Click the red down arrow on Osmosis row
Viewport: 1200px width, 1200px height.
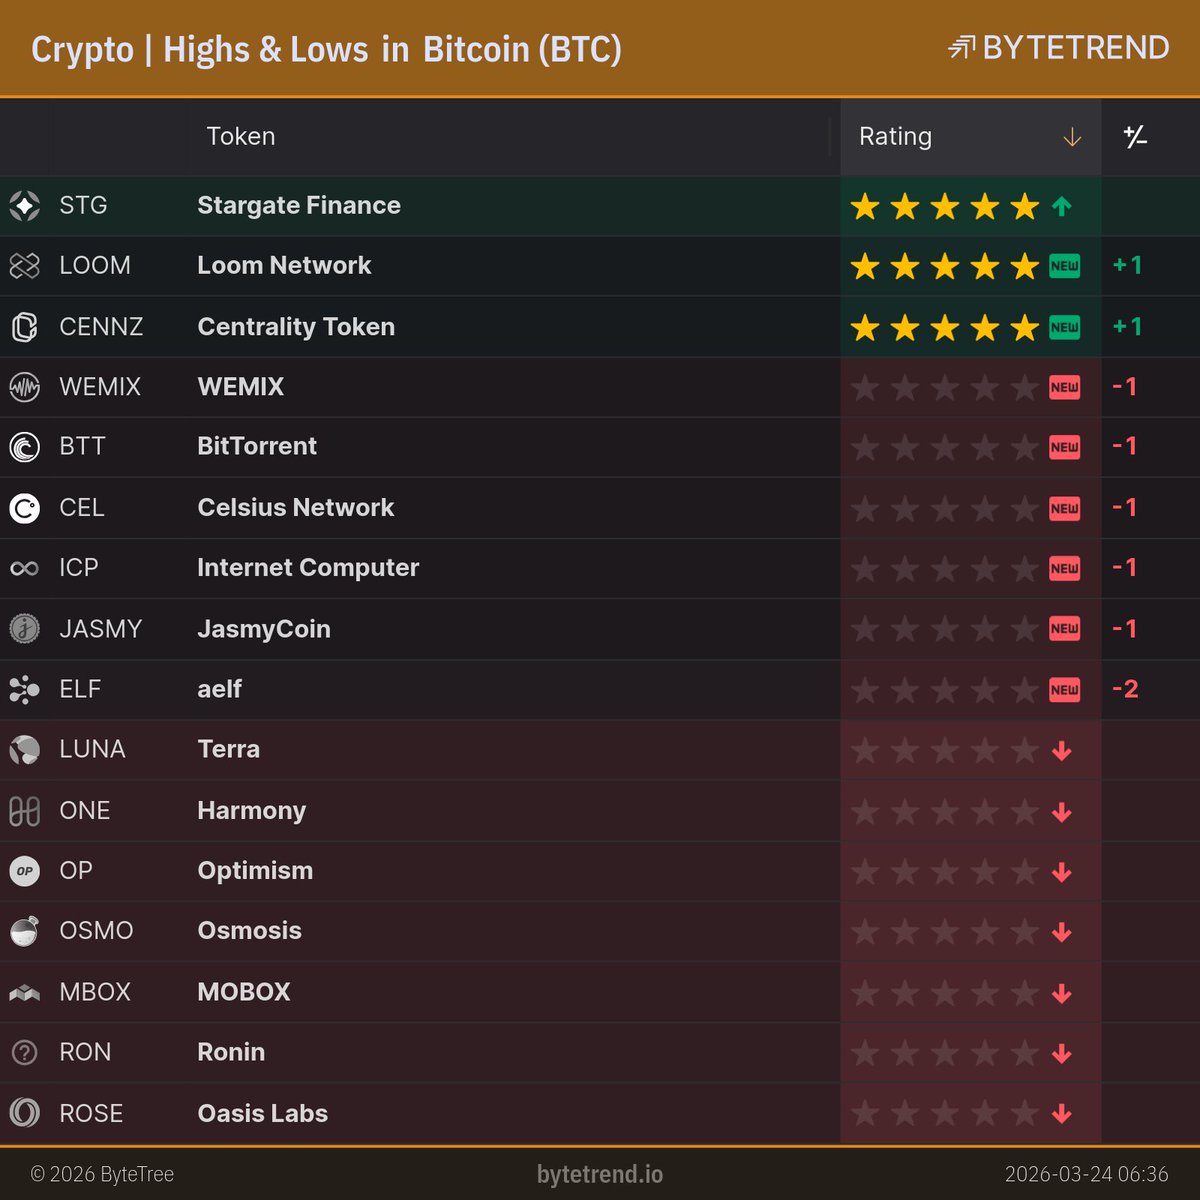[x=1062, y=932]
